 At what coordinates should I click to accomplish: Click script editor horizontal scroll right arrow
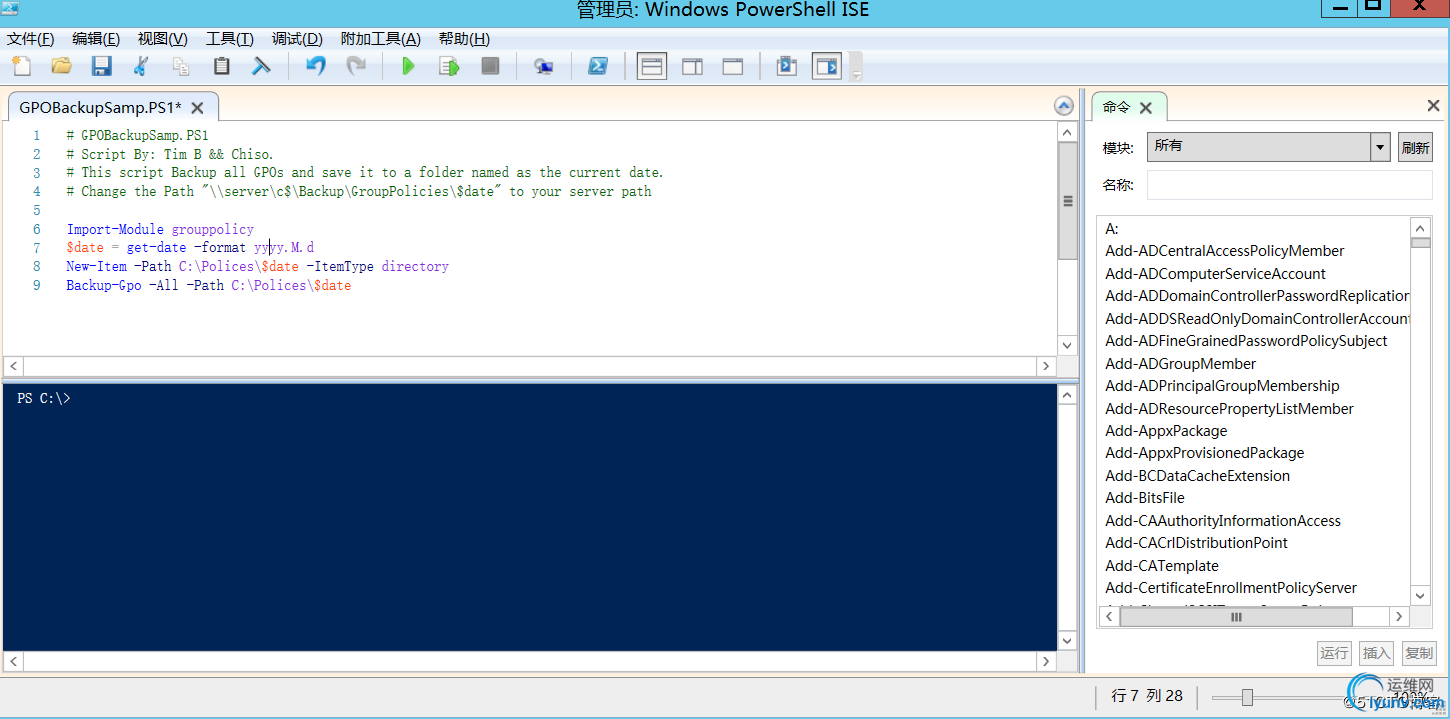(x=1046, y=367)
